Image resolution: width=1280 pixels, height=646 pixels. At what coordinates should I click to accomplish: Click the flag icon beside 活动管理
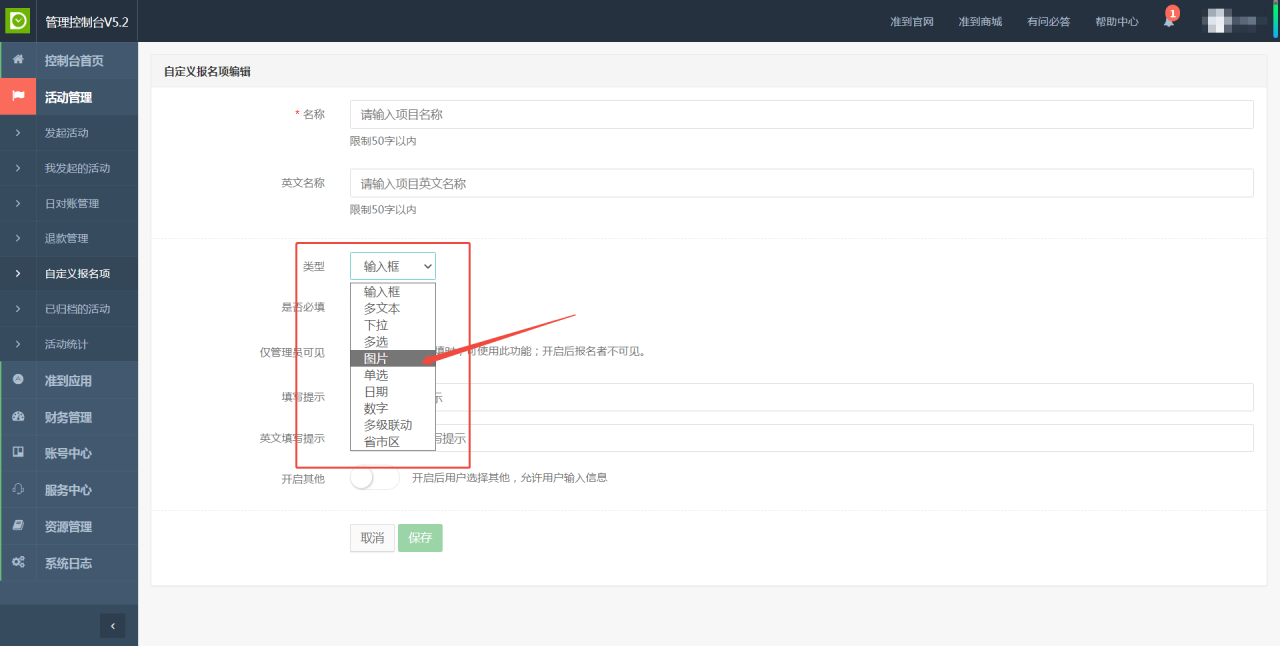click(x=18, y=97)
